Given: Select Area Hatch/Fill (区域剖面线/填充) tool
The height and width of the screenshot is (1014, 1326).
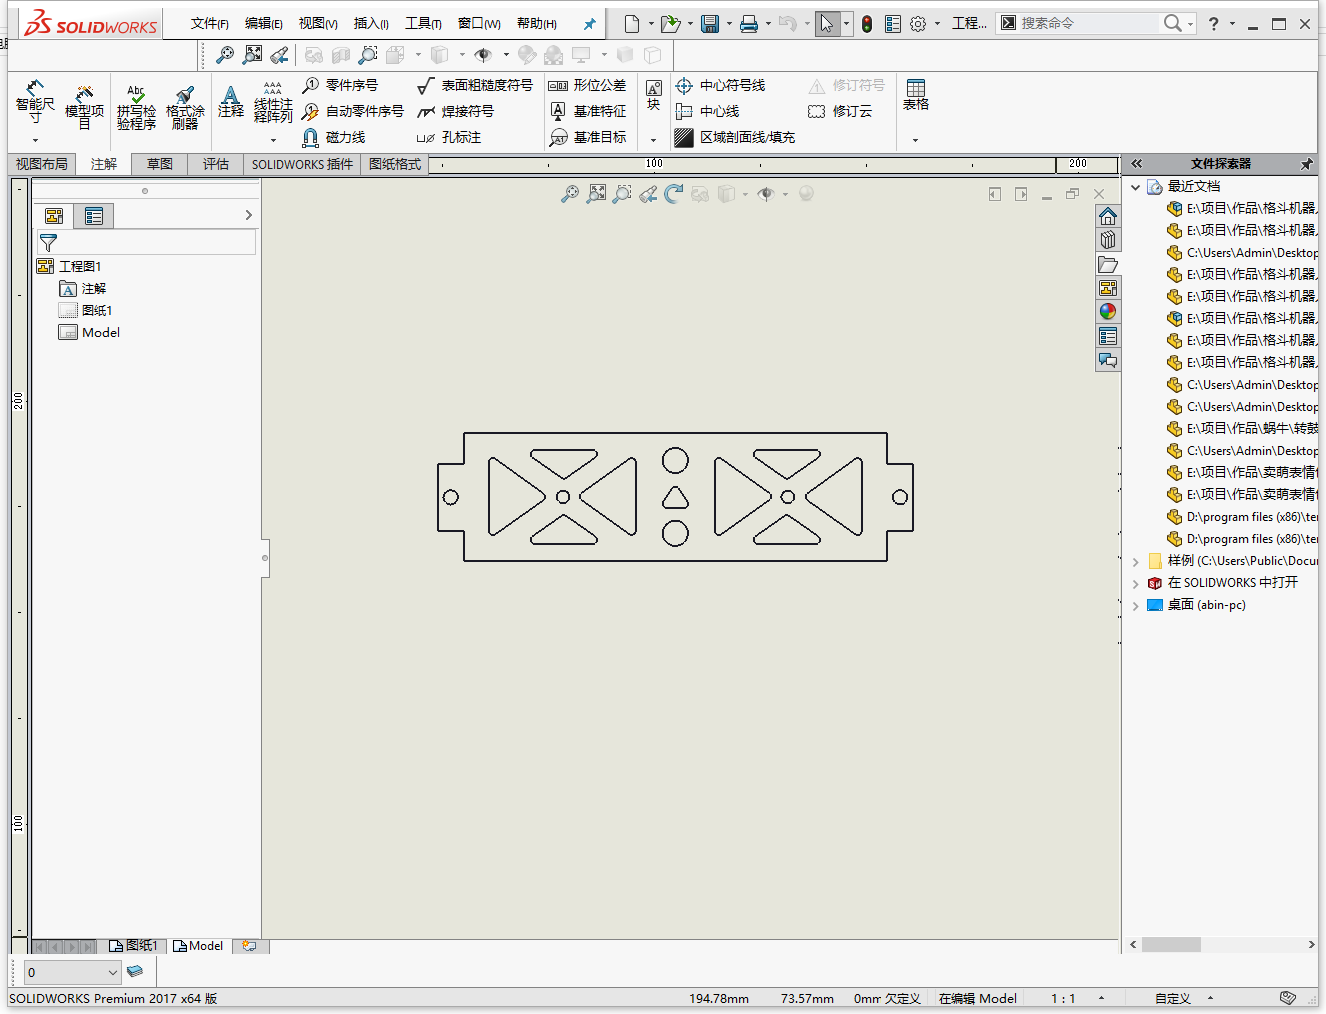Looking at the screenshot, I should (x=735, y=138).
